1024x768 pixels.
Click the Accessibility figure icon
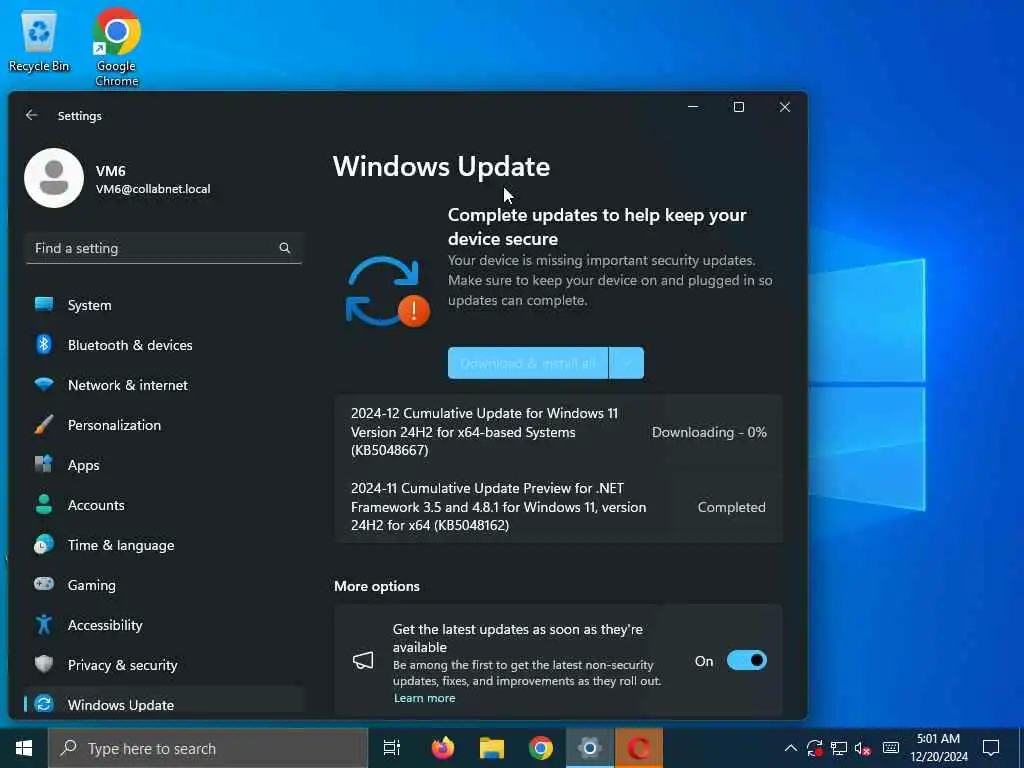[44, 624]
